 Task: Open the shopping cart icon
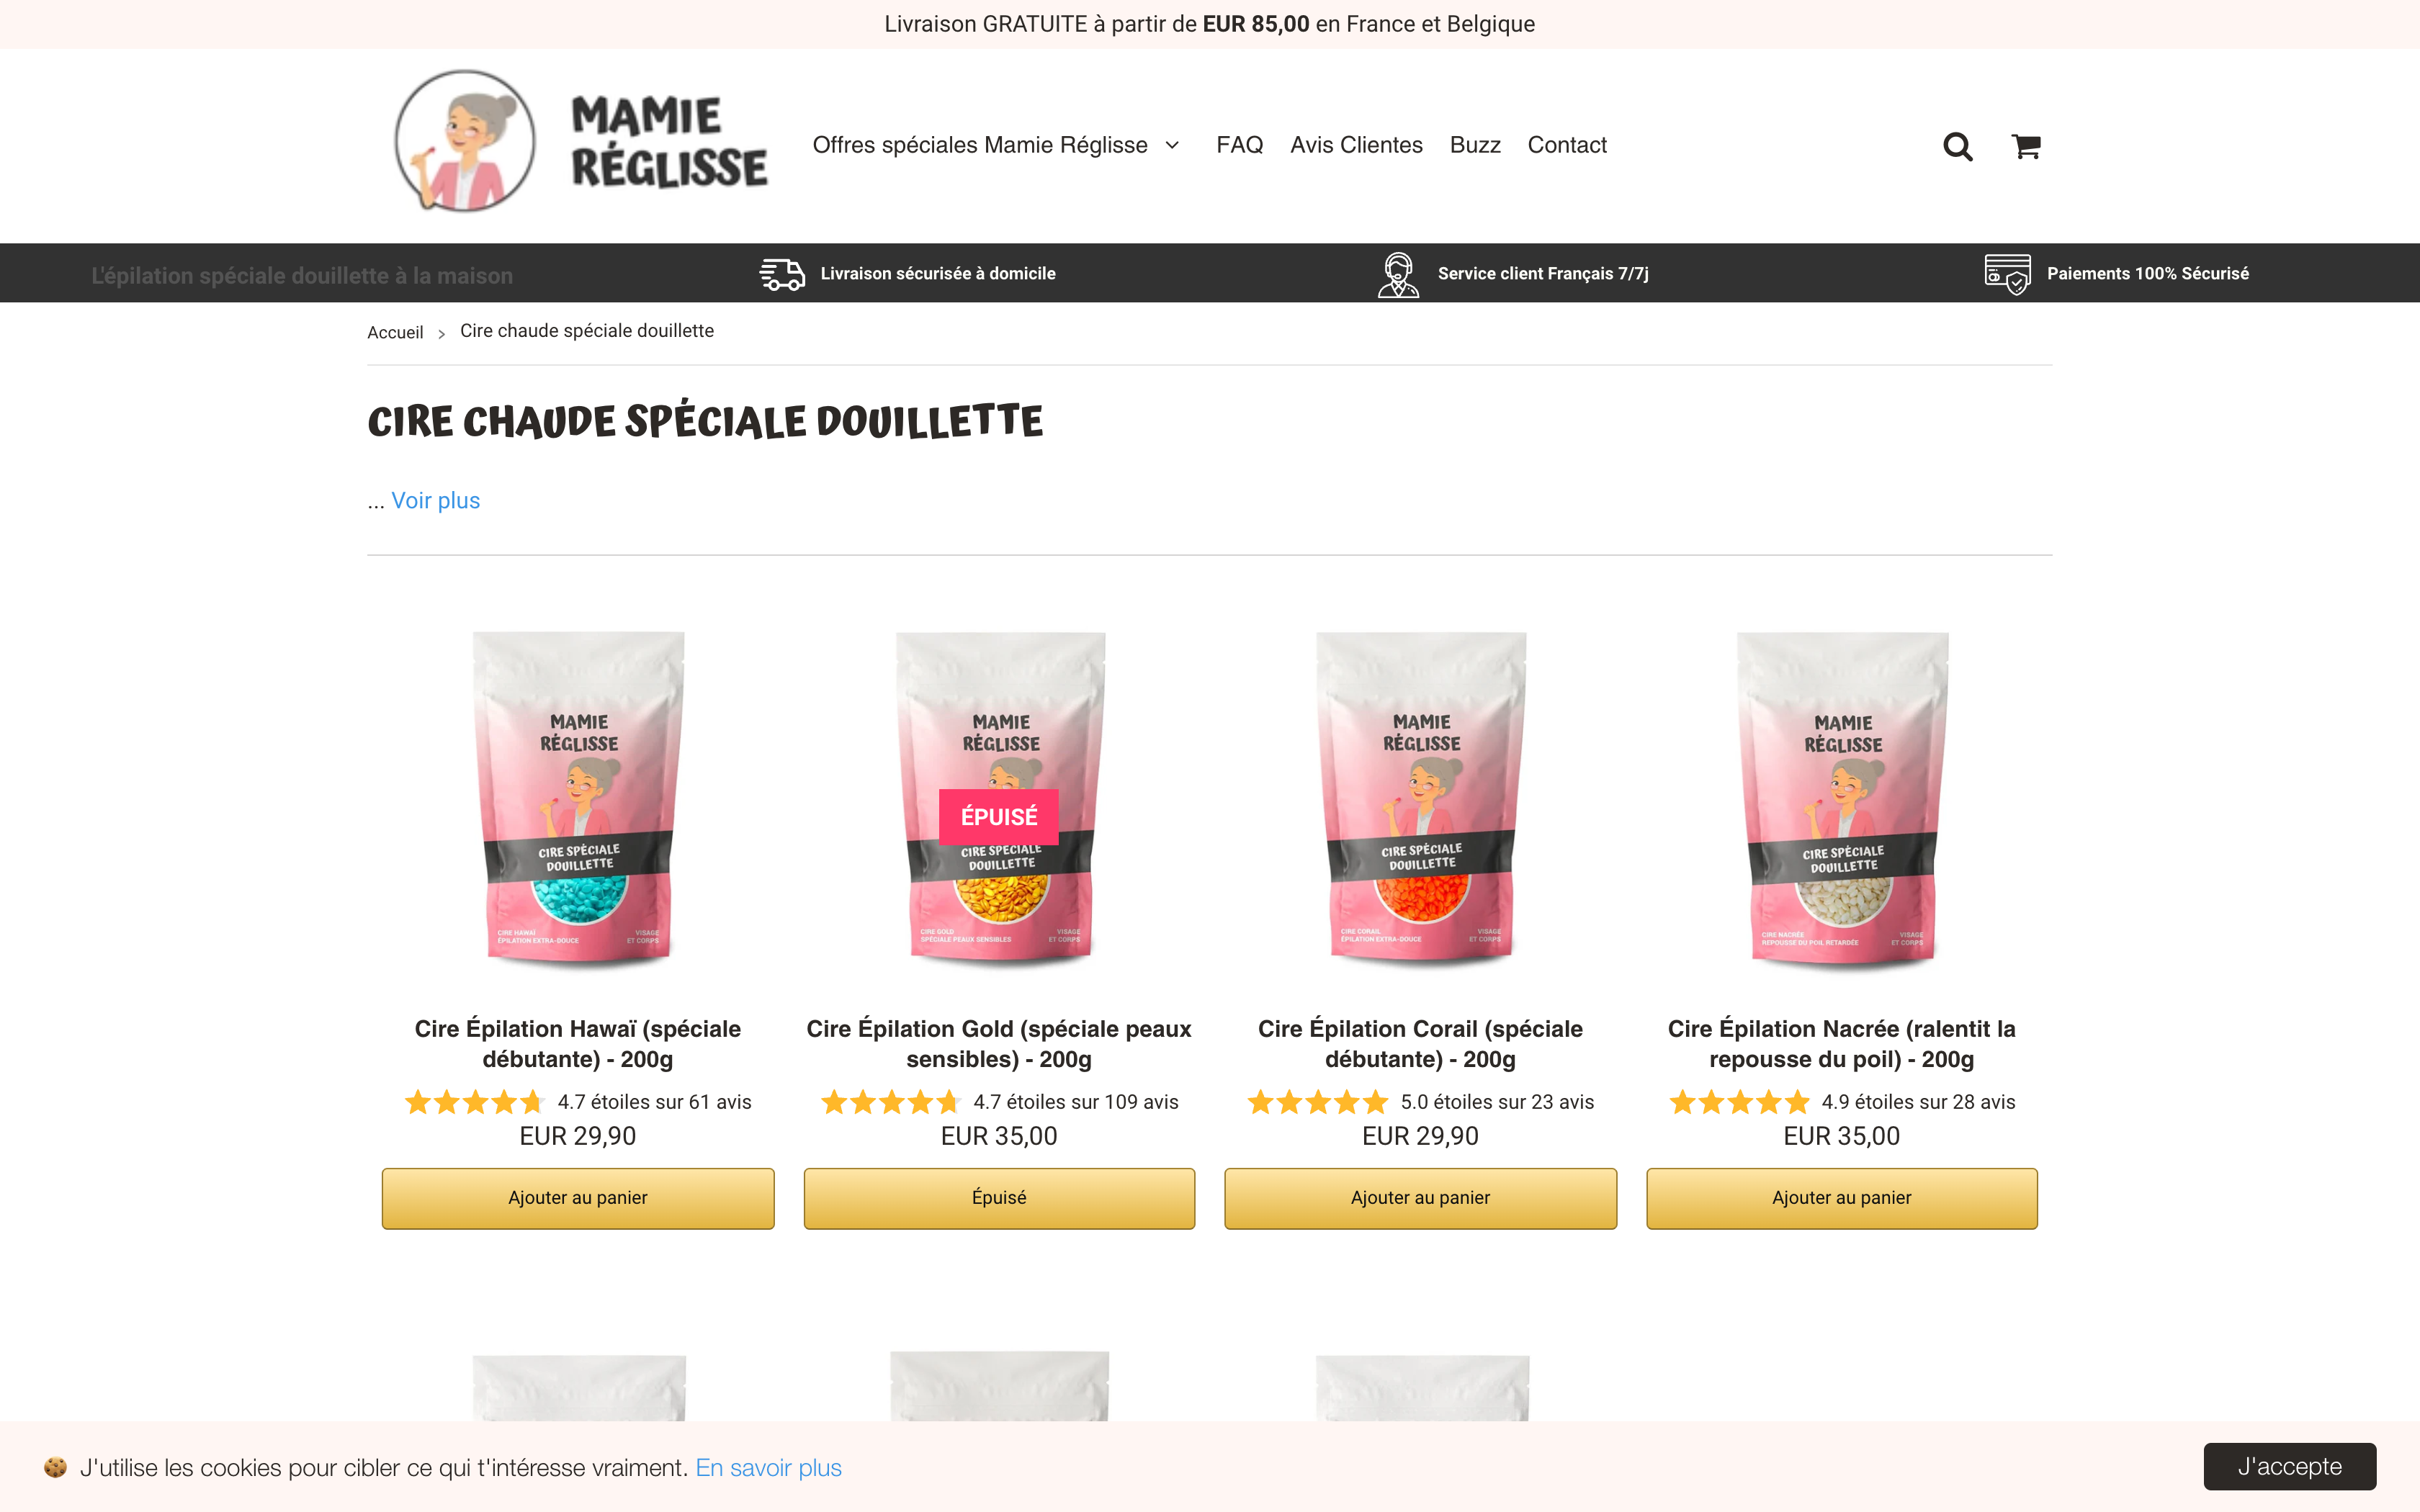[x=2026, y=146]
